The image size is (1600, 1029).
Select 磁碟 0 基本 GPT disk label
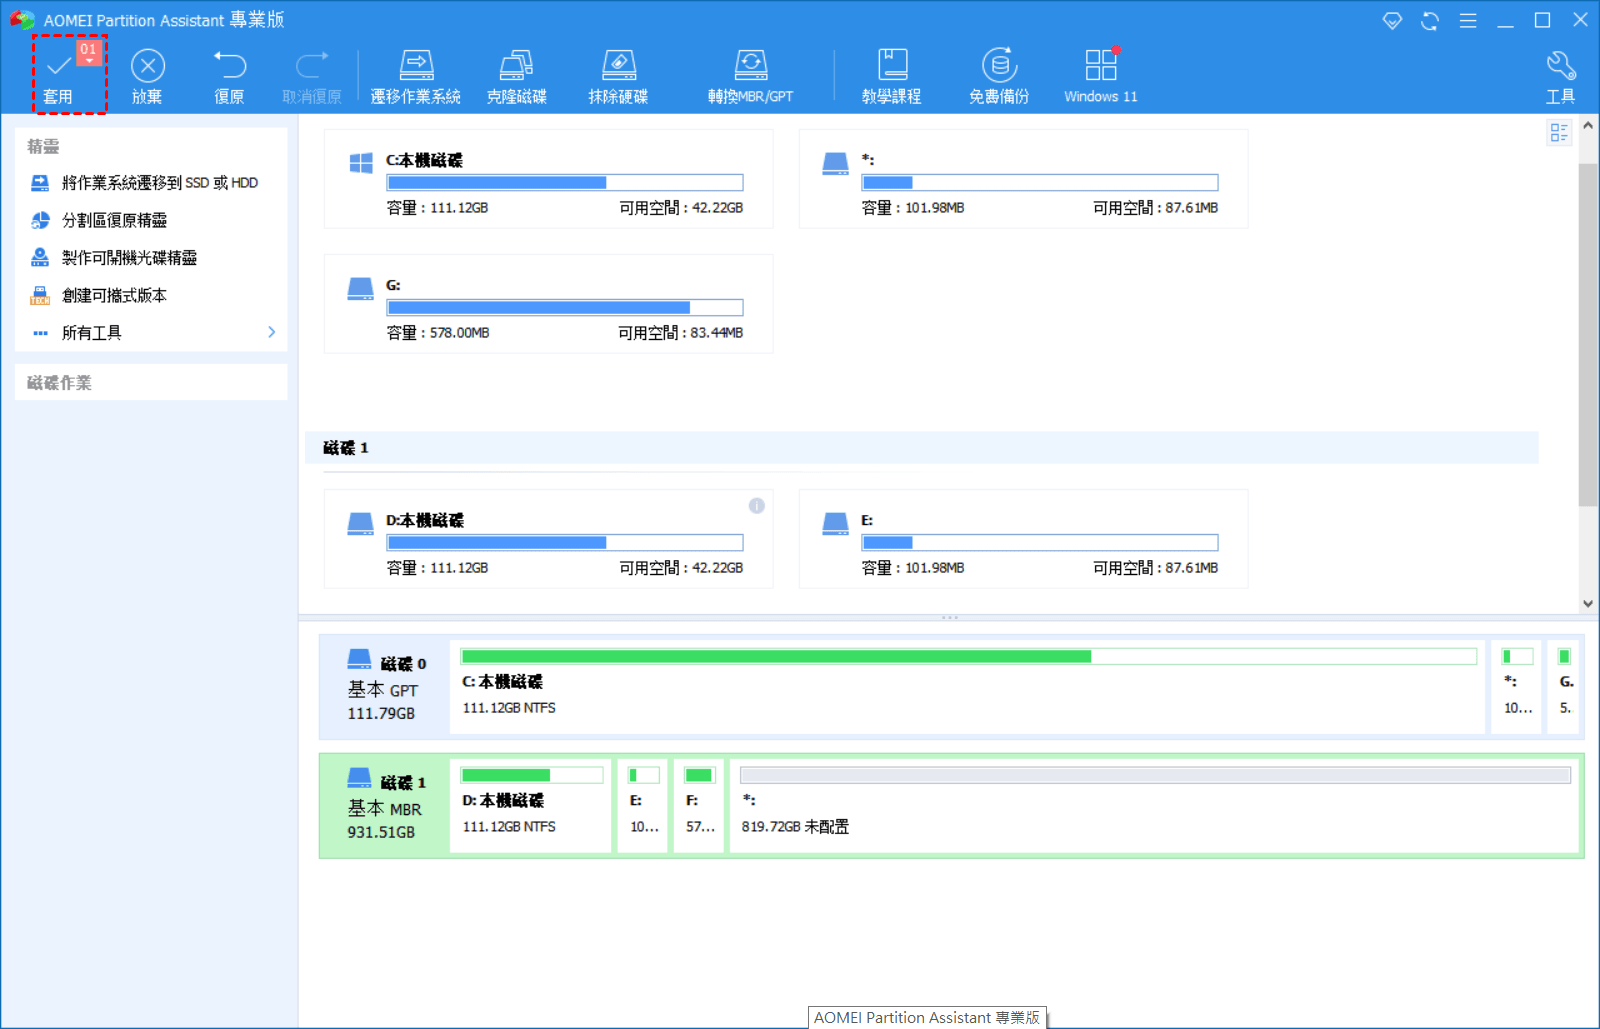point(385,687)
